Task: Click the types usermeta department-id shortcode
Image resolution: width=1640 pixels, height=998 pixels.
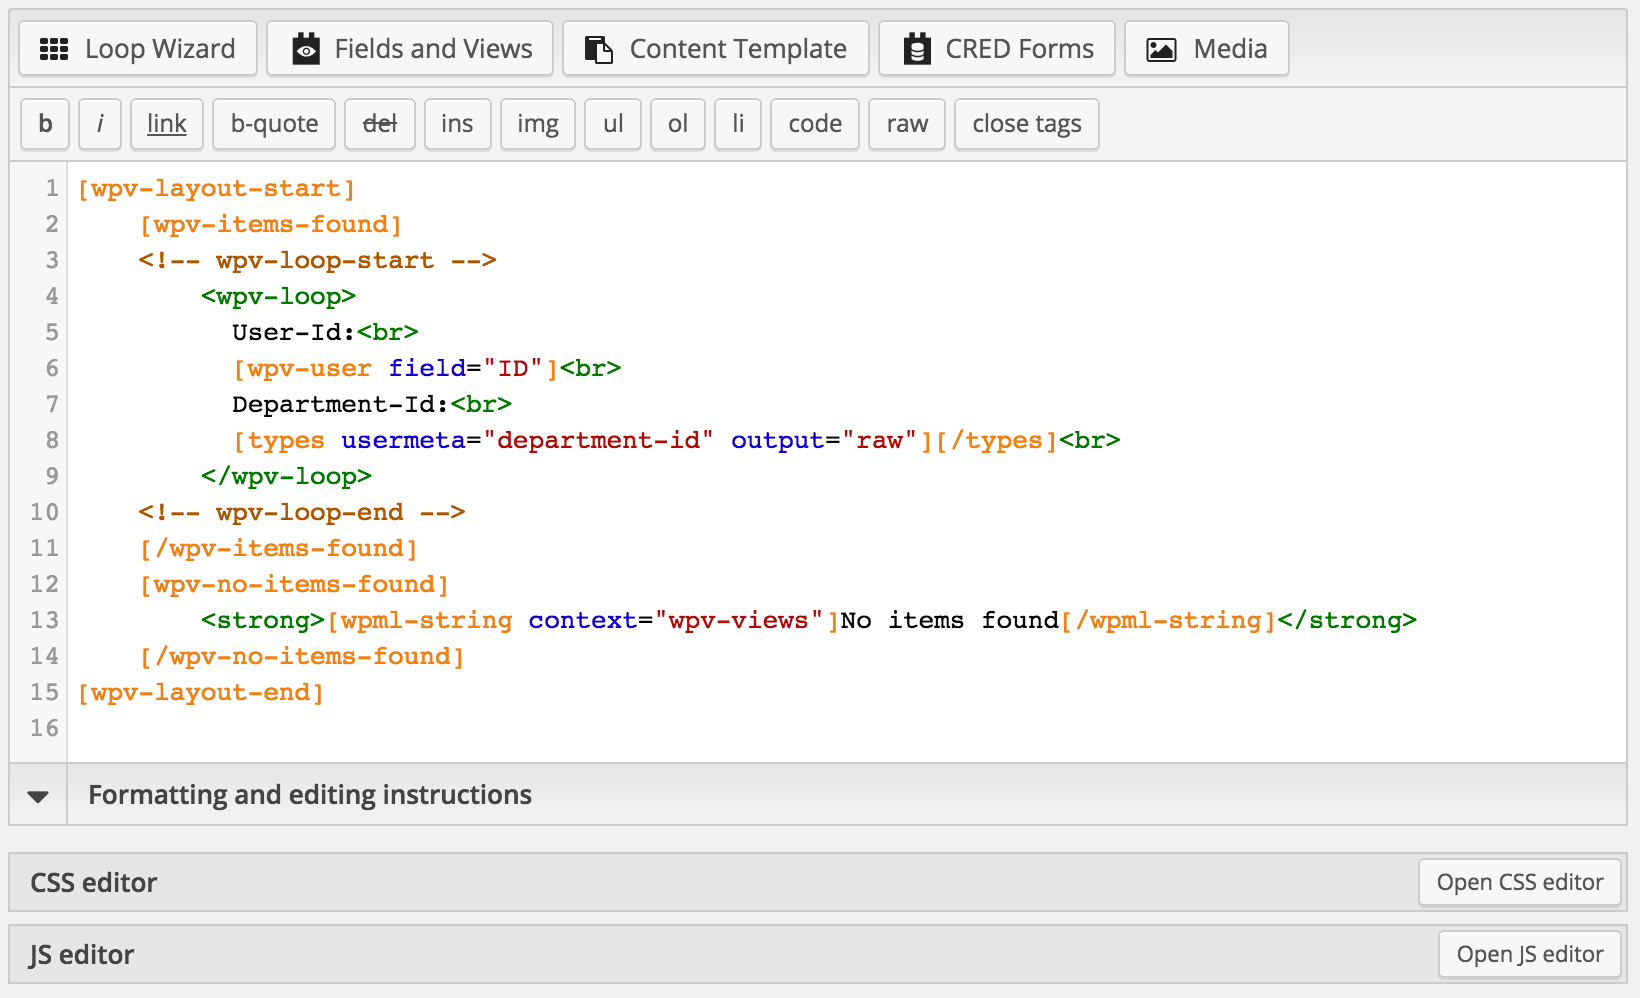Action: (x=645, y=440)
